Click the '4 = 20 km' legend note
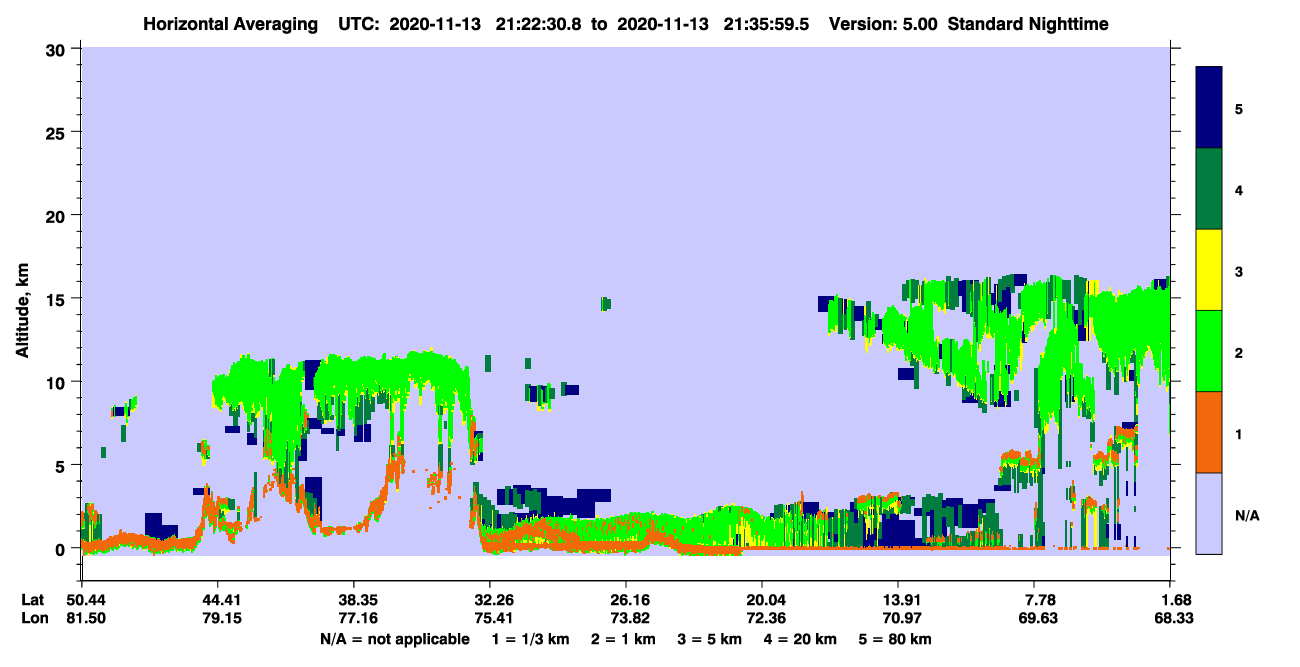 pos(801,639)
